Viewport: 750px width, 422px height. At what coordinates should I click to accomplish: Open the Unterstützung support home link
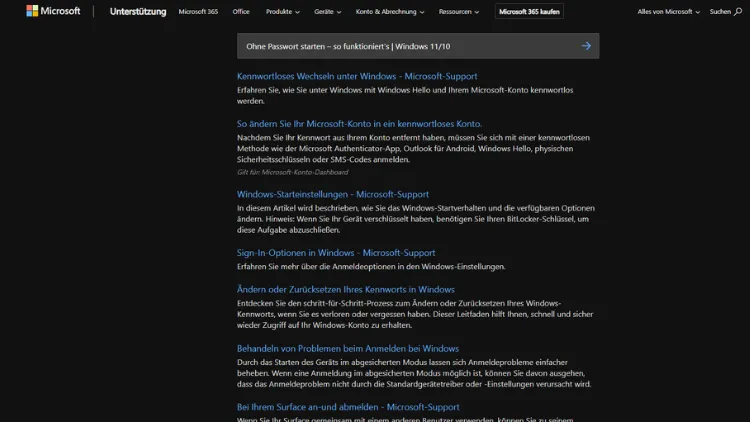(x=138, y=11)
